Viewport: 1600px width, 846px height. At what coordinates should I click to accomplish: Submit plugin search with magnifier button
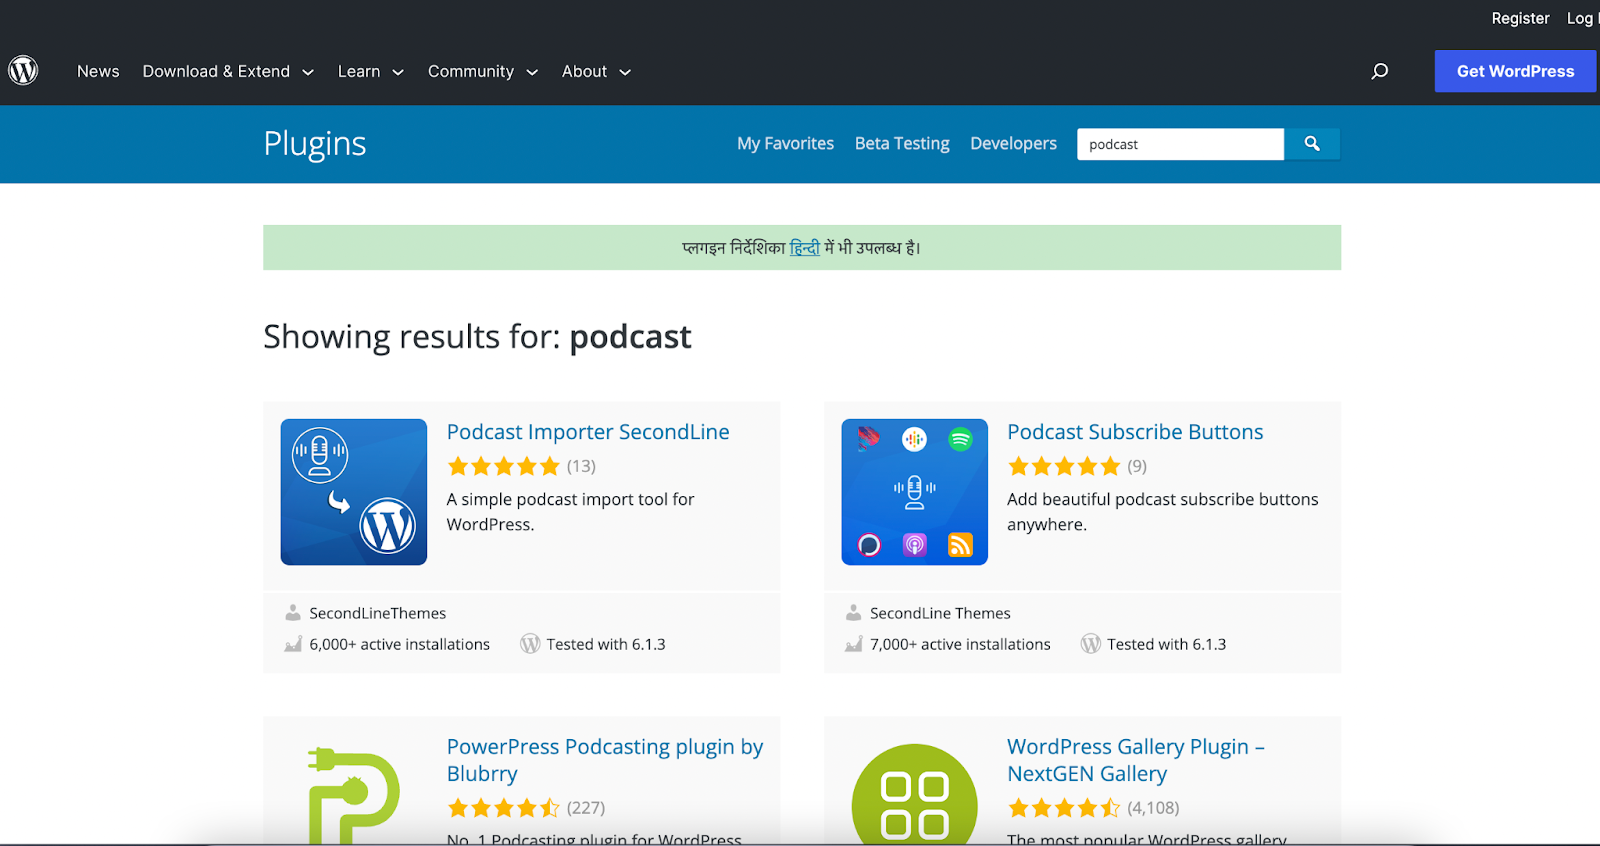click(x=1312, y=144)
